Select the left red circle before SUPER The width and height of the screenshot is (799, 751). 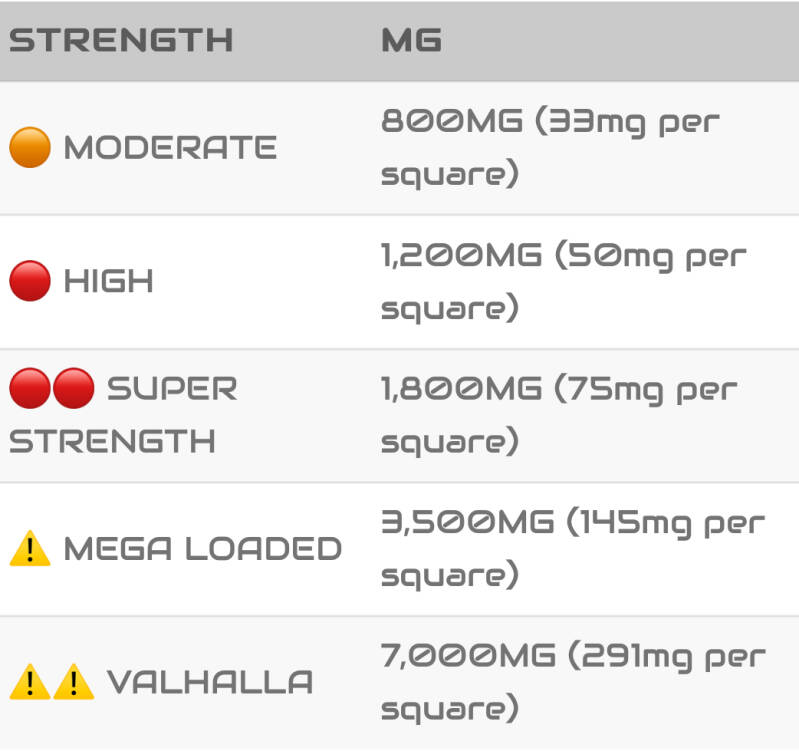[x=30, y=387]
